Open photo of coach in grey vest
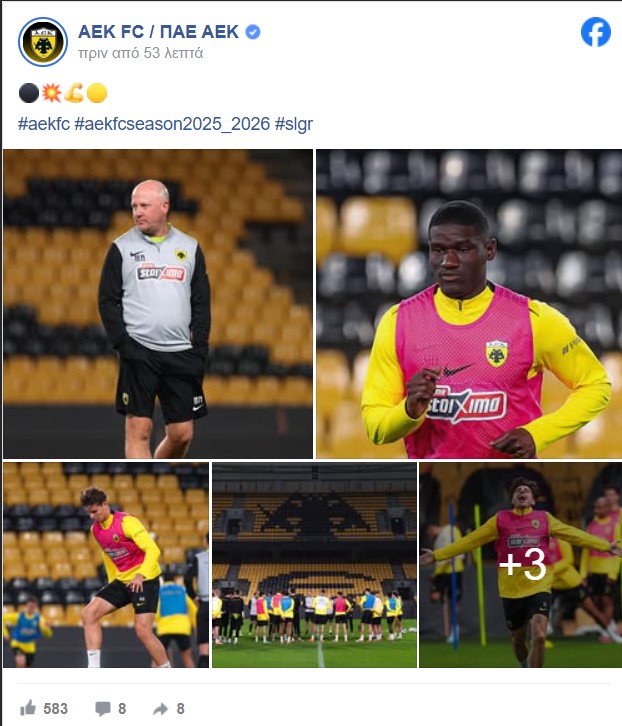622x726 pixels. (158, 304)
